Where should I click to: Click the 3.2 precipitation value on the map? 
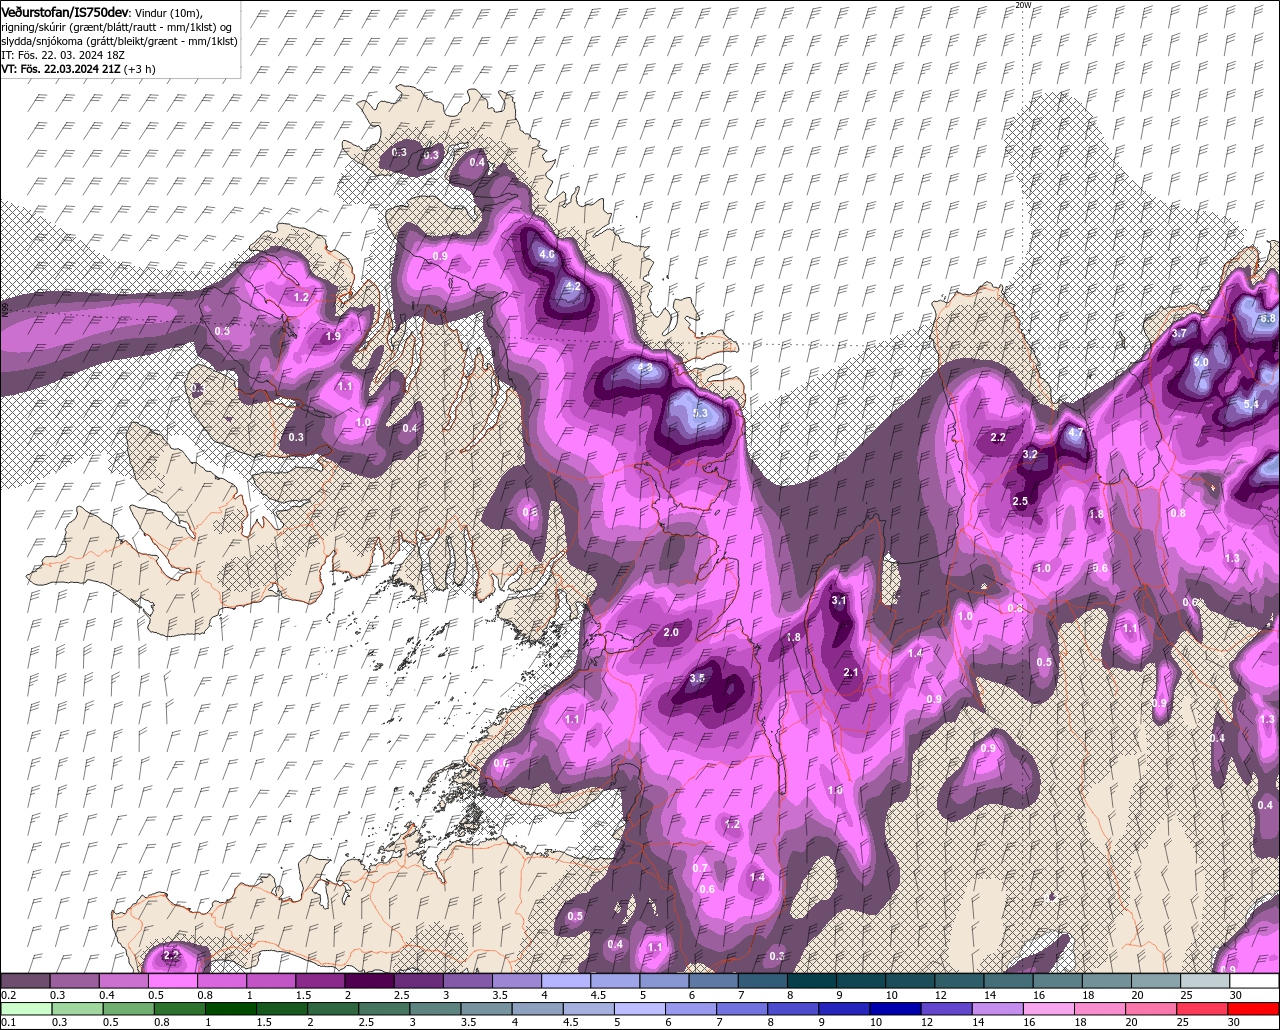click(1031, 454)
